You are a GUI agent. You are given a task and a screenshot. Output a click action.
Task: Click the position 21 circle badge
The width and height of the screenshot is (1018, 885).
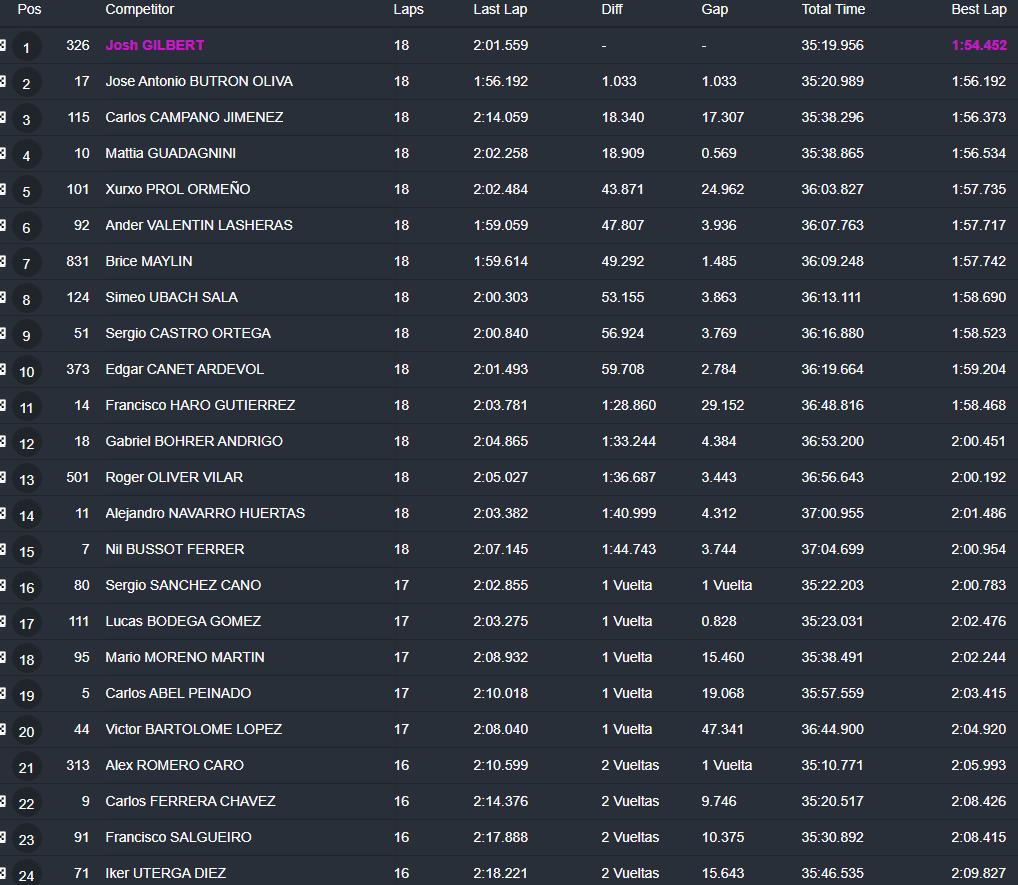(27, 767)
